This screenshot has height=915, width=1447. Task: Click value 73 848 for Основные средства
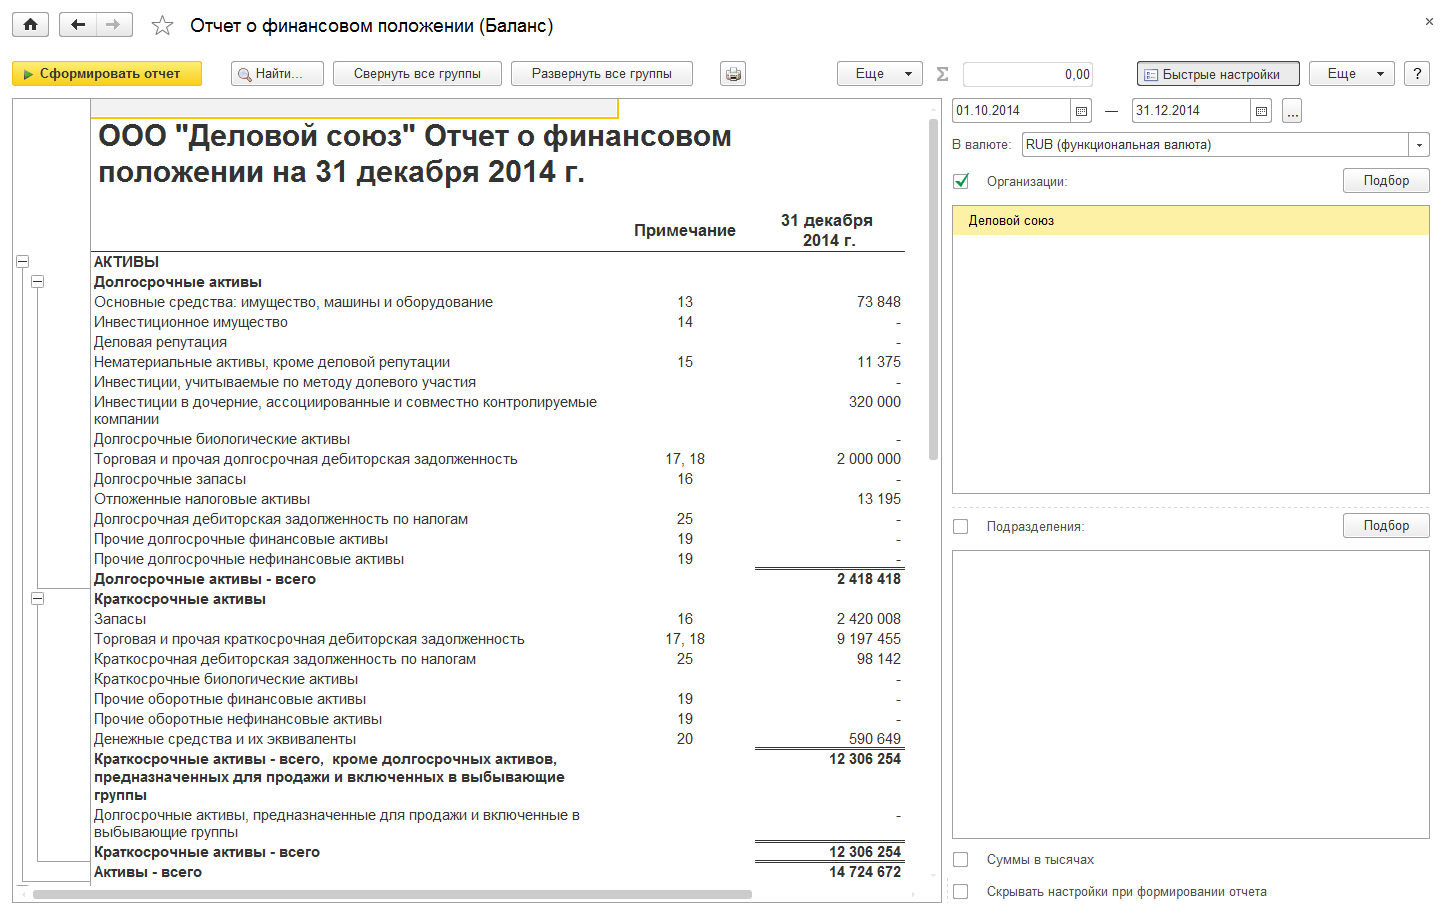[879, 302]
